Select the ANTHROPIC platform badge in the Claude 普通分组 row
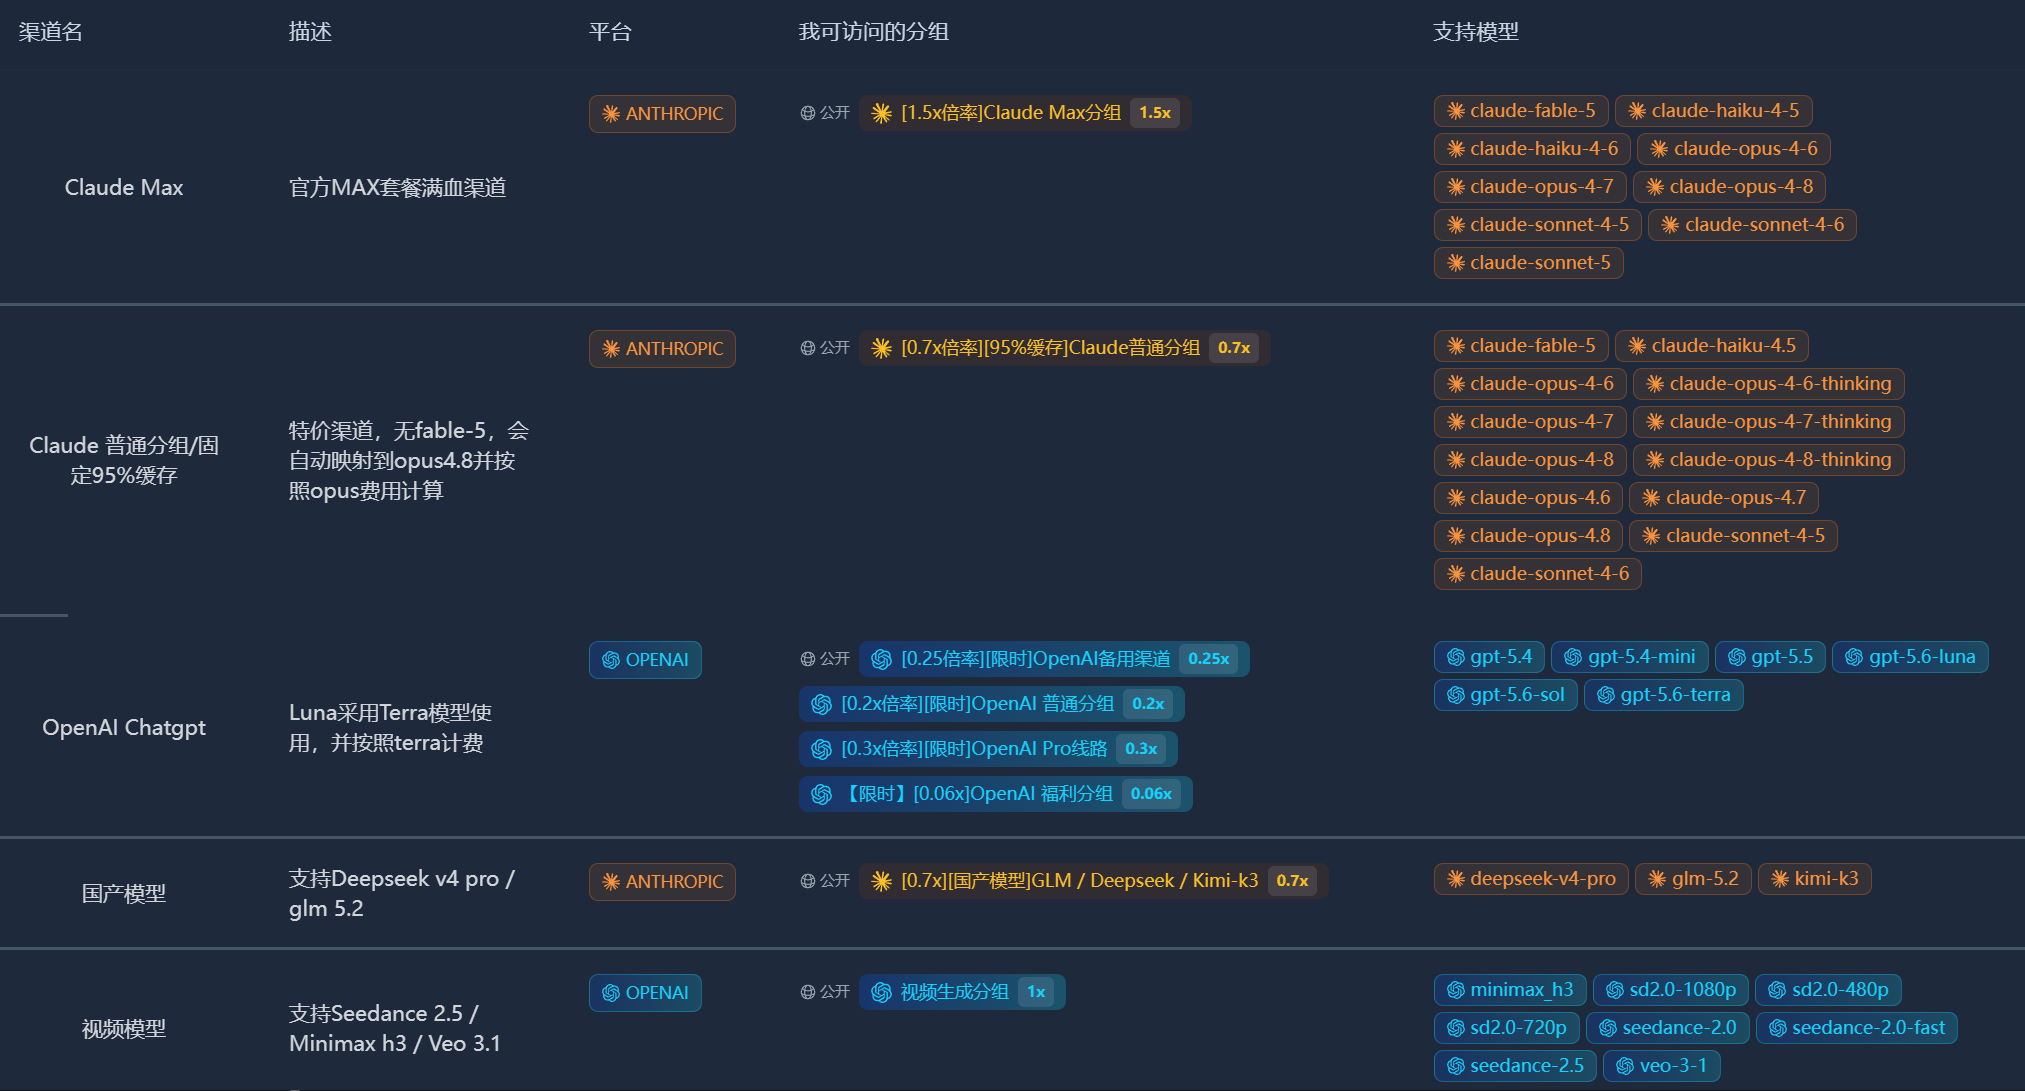Screen dimensions: 2025x1091 662,349
